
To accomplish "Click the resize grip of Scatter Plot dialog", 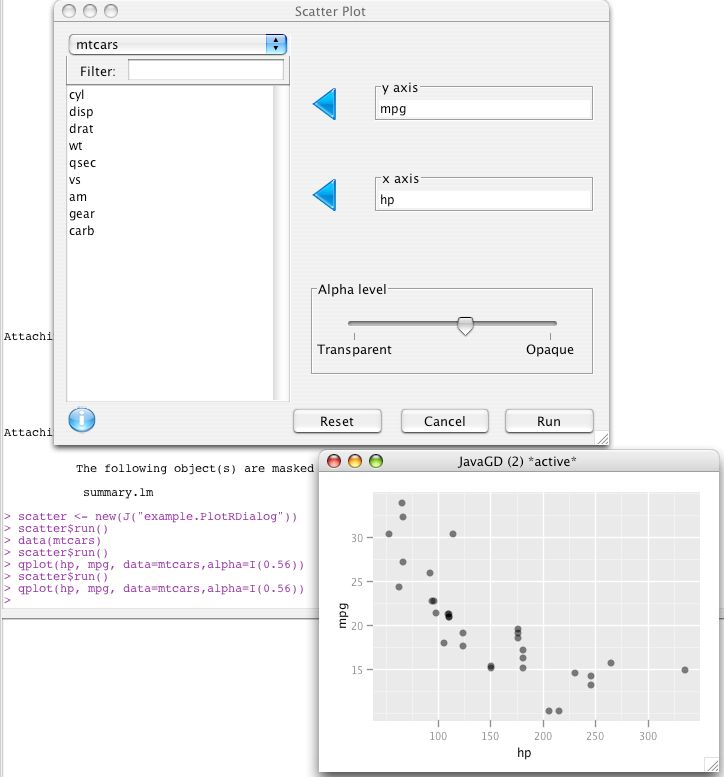I will coord(603,439).
